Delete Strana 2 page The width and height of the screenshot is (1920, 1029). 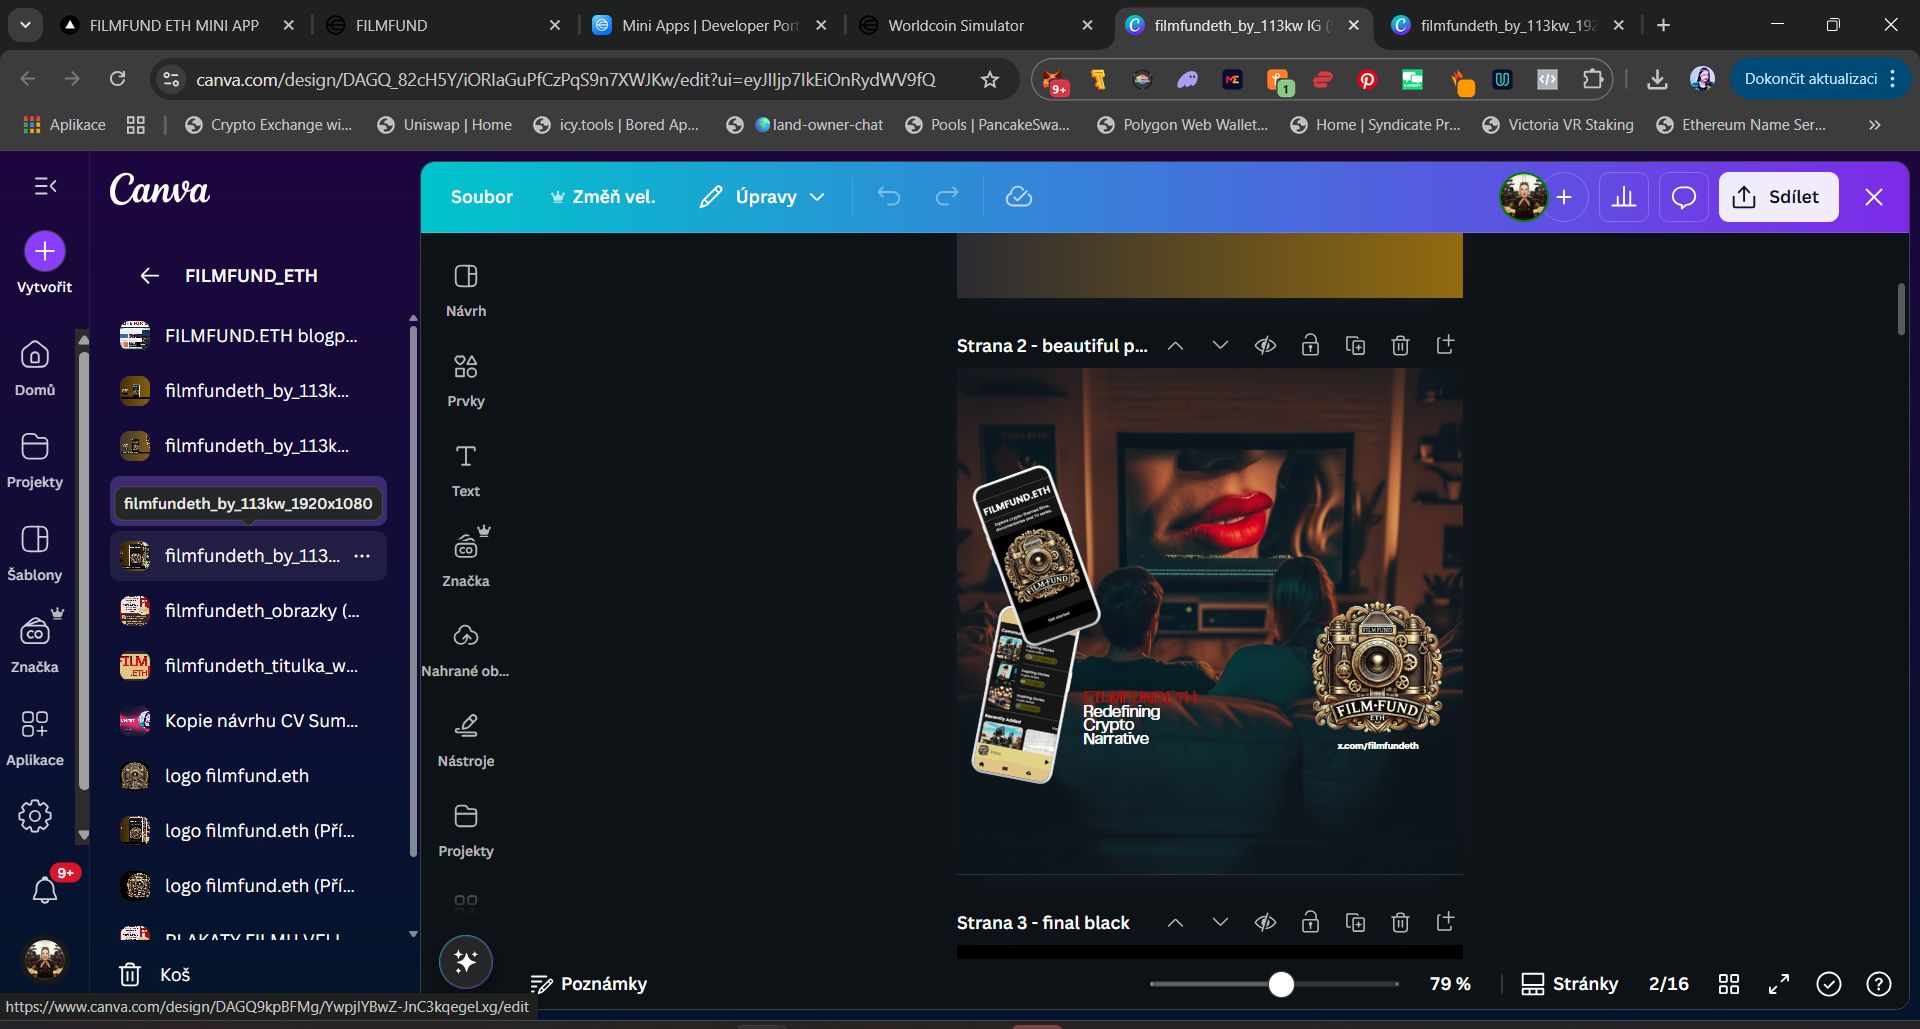tap(1400, 346)
